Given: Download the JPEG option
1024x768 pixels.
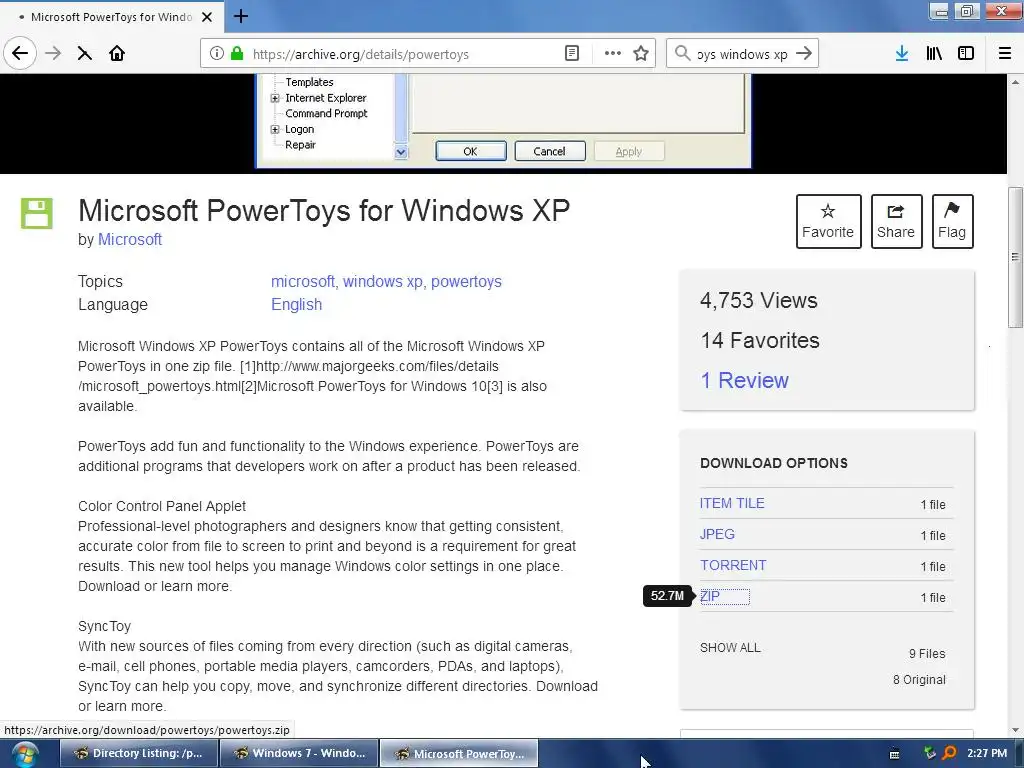Looking at the screenshot, I should [717, 534].
